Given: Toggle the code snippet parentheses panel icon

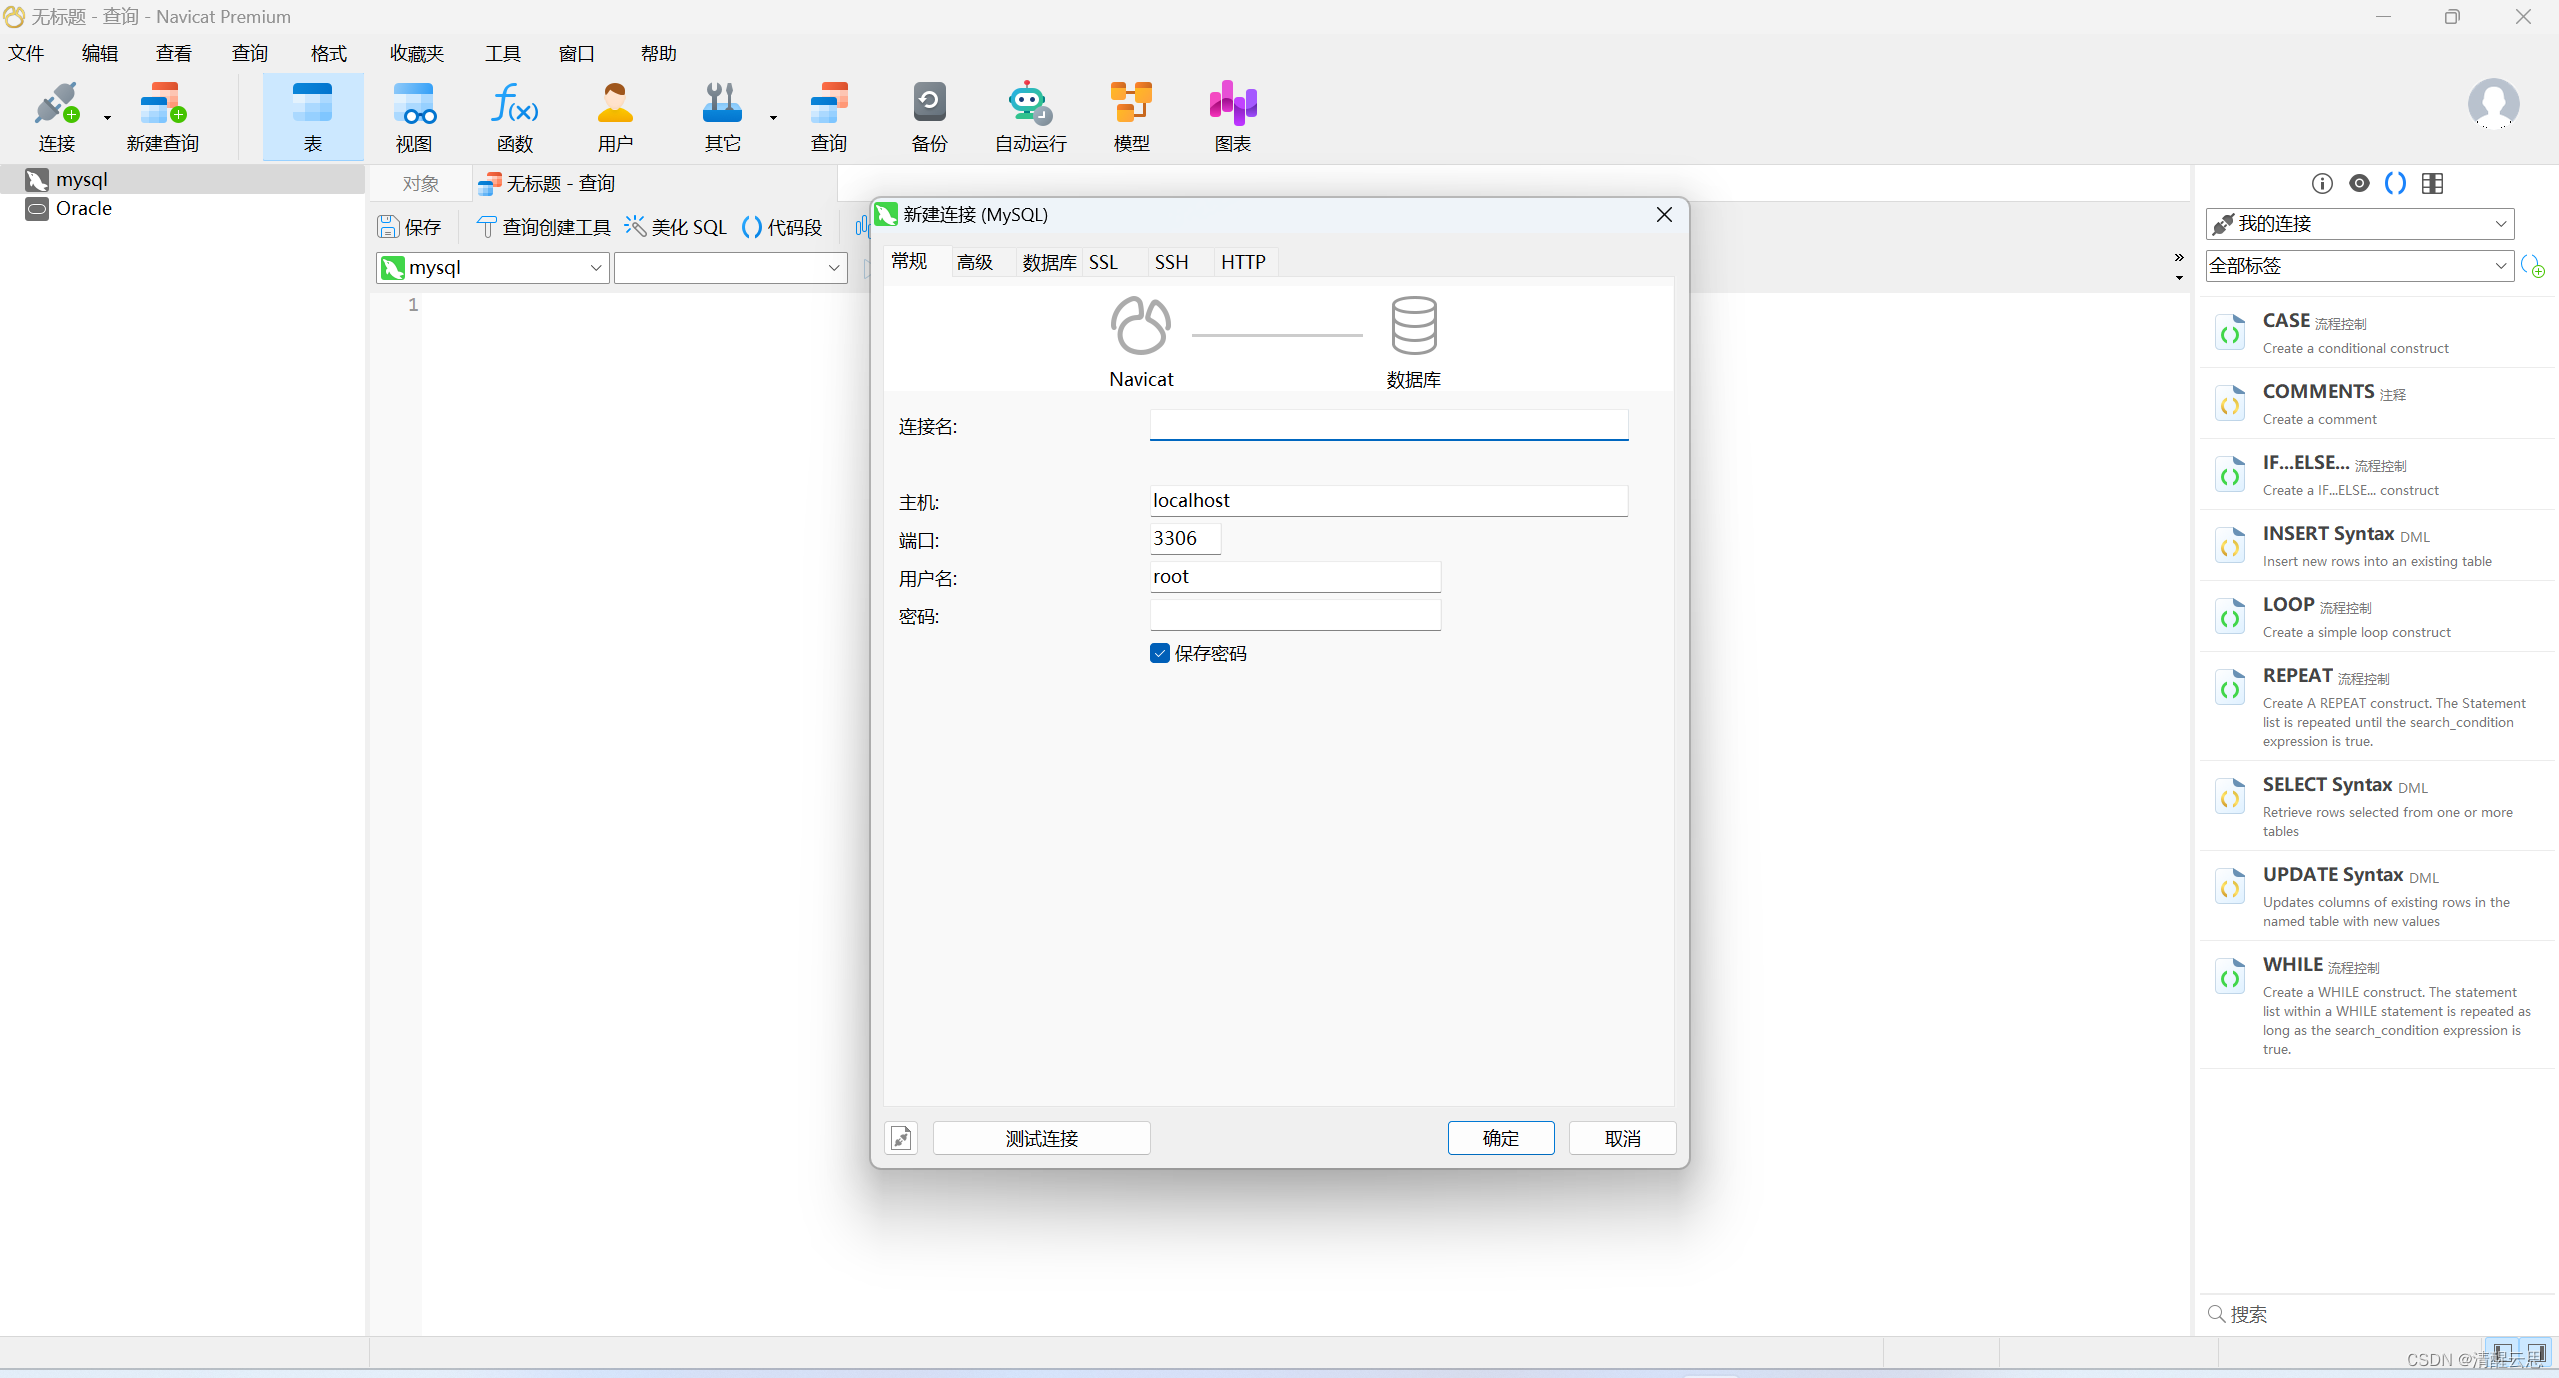Looking at the screenshot, I should coord(2395,183).
